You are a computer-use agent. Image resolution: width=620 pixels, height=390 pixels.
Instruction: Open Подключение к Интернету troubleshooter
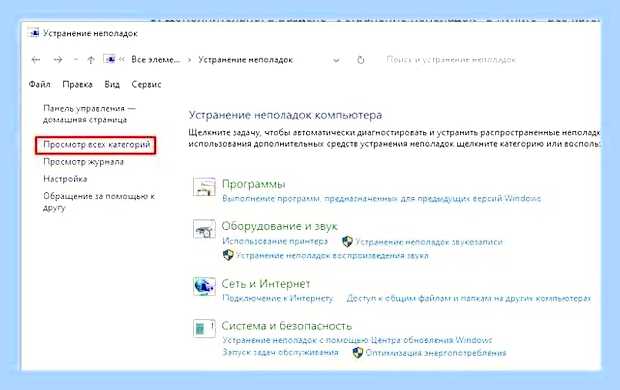click(x=278, y=298)
